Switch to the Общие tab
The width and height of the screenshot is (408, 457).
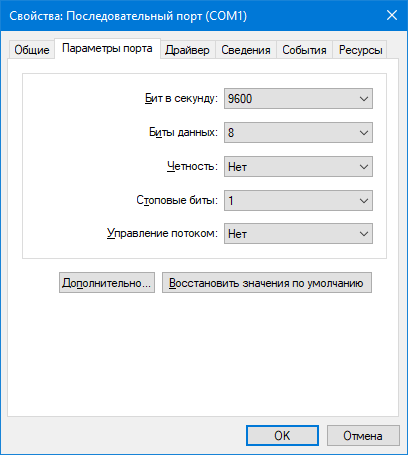(32, 50)
